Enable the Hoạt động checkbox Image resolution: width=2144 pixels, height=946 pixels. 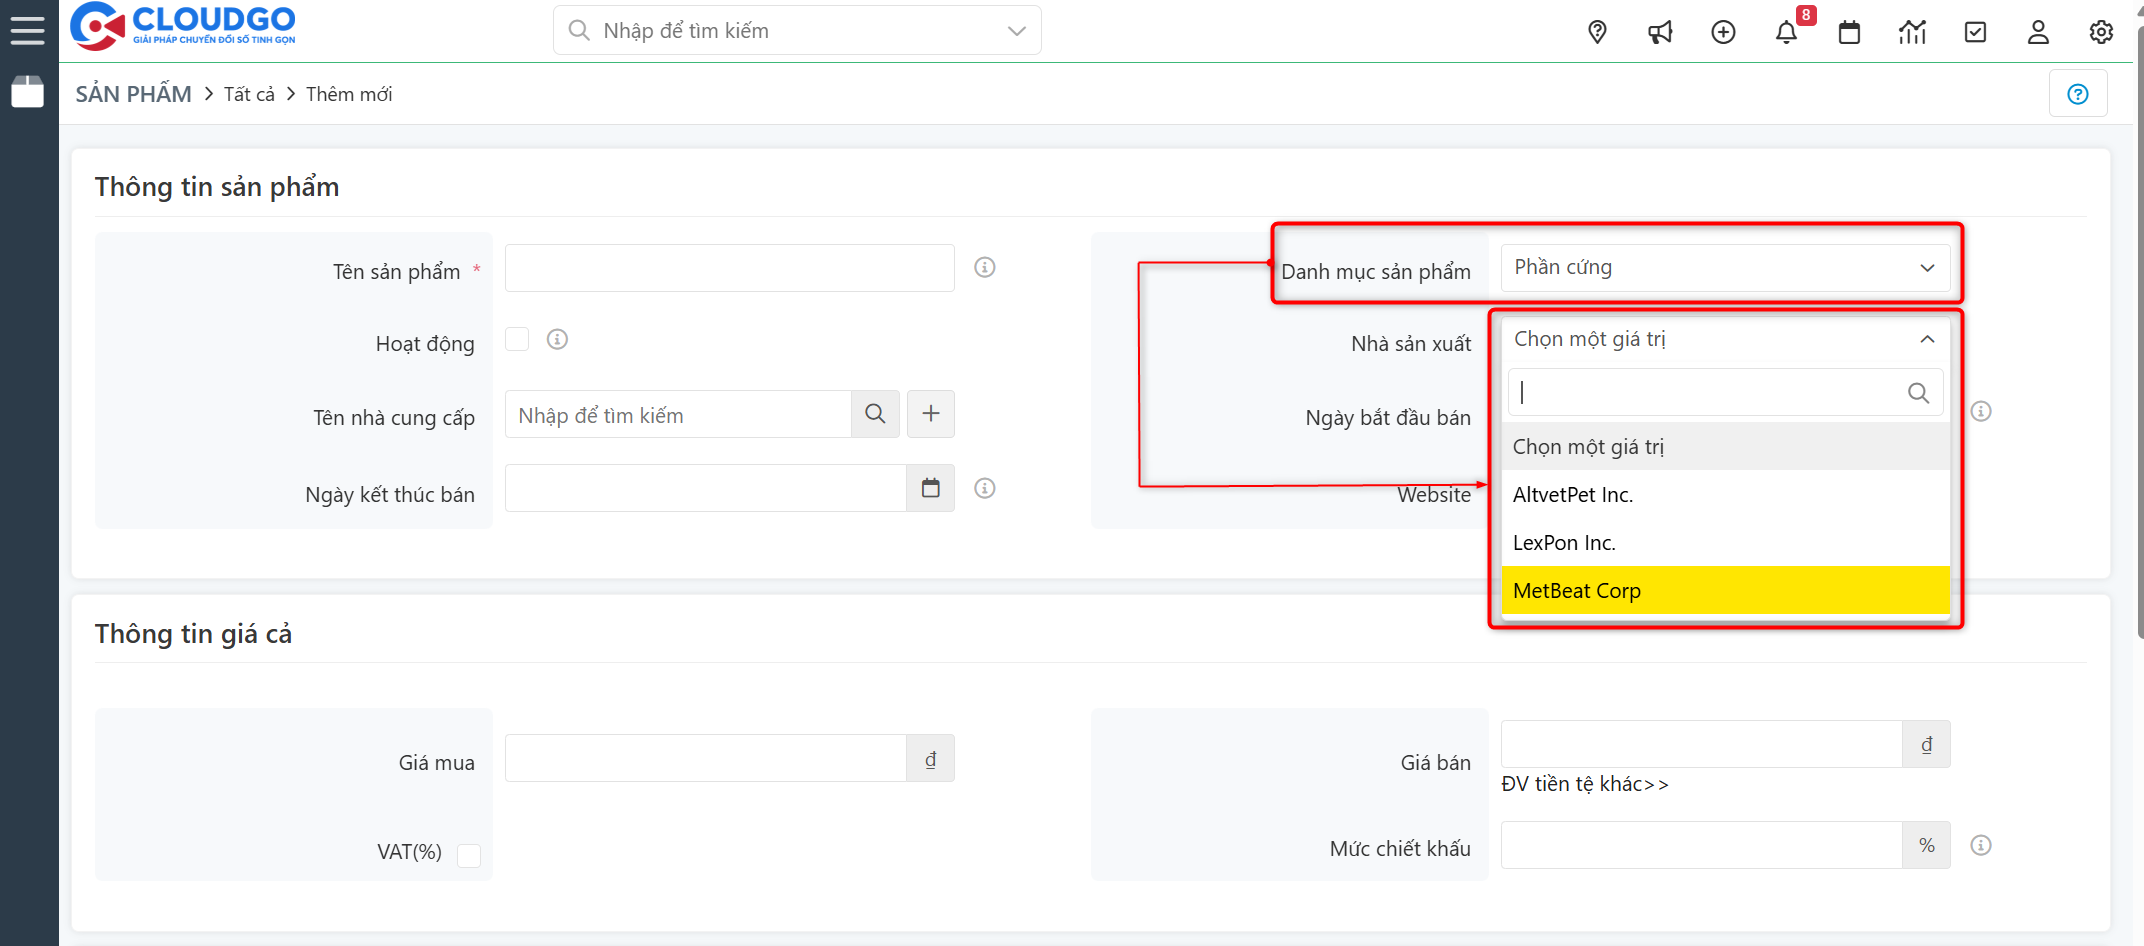(x=517, y=339)
